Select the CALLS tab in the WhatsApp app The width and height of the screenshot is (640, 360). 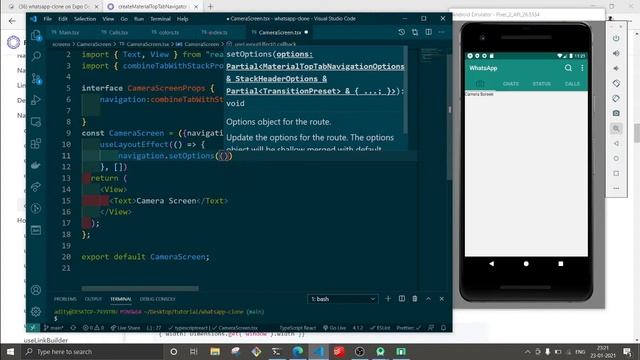[x=572, y=84]
